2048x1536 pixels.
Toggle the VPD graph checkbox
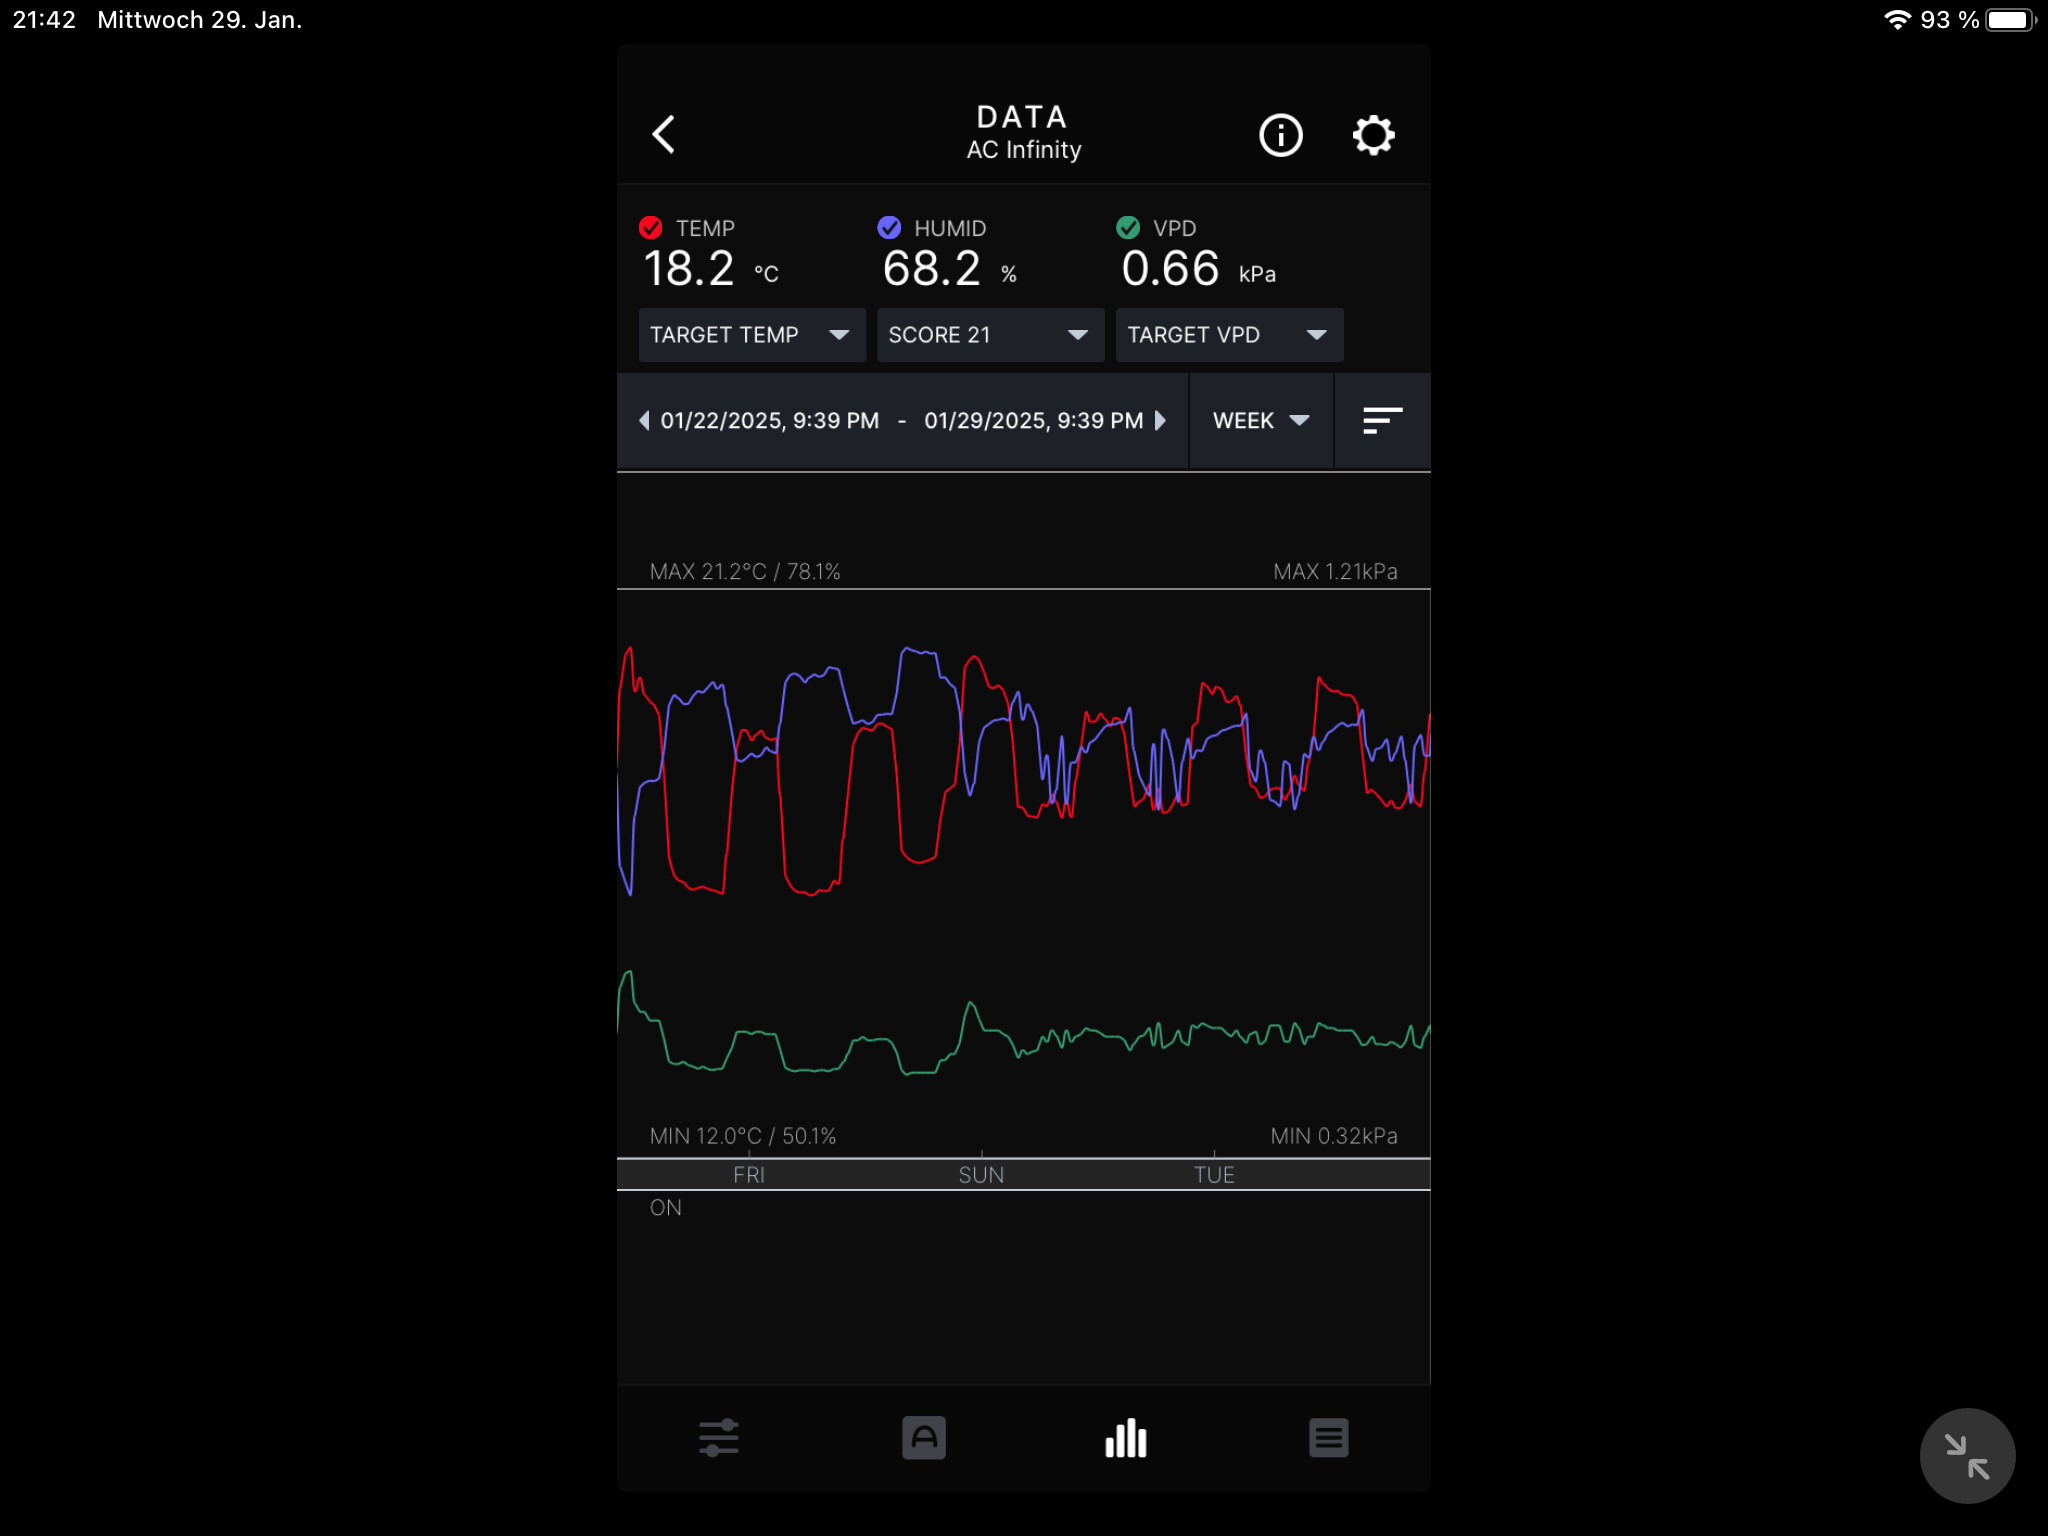[1128, 228]
